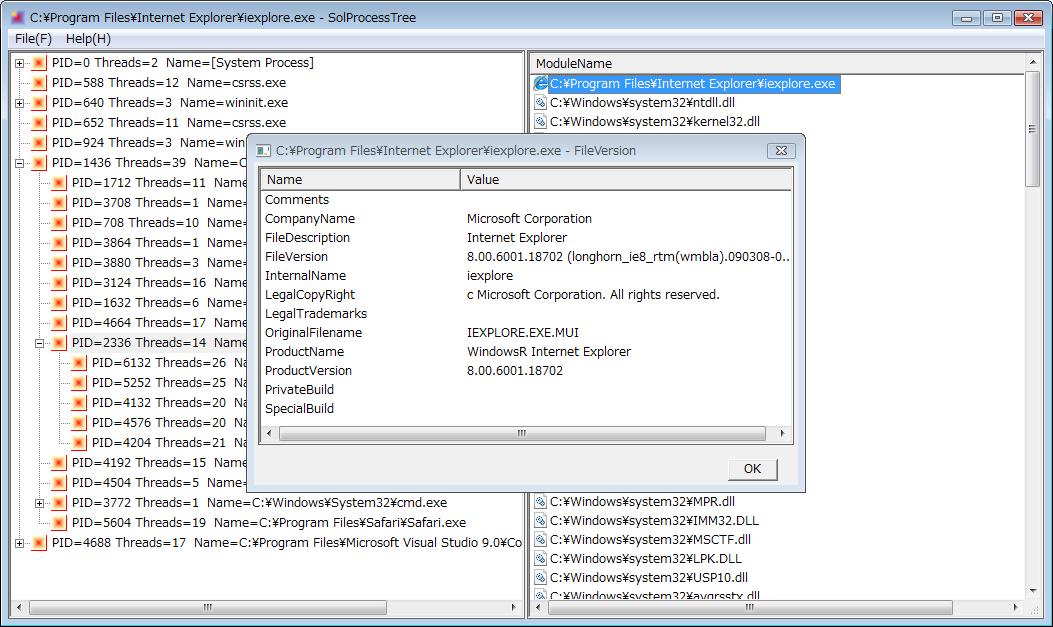Select the PID=4688 Microsoft Visual Studio row

[287, 543]
